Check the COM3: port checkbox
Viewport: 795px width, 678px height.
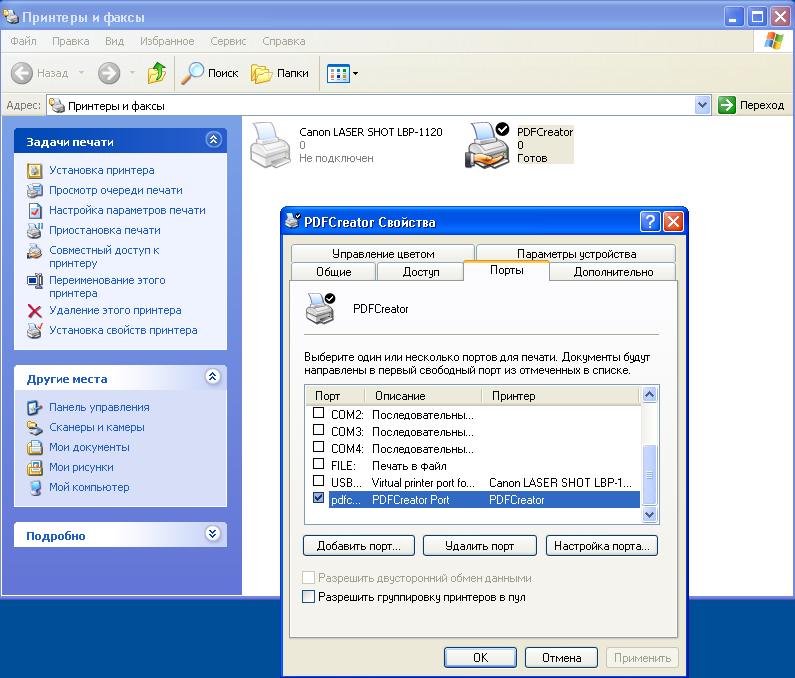coord(318,430)
